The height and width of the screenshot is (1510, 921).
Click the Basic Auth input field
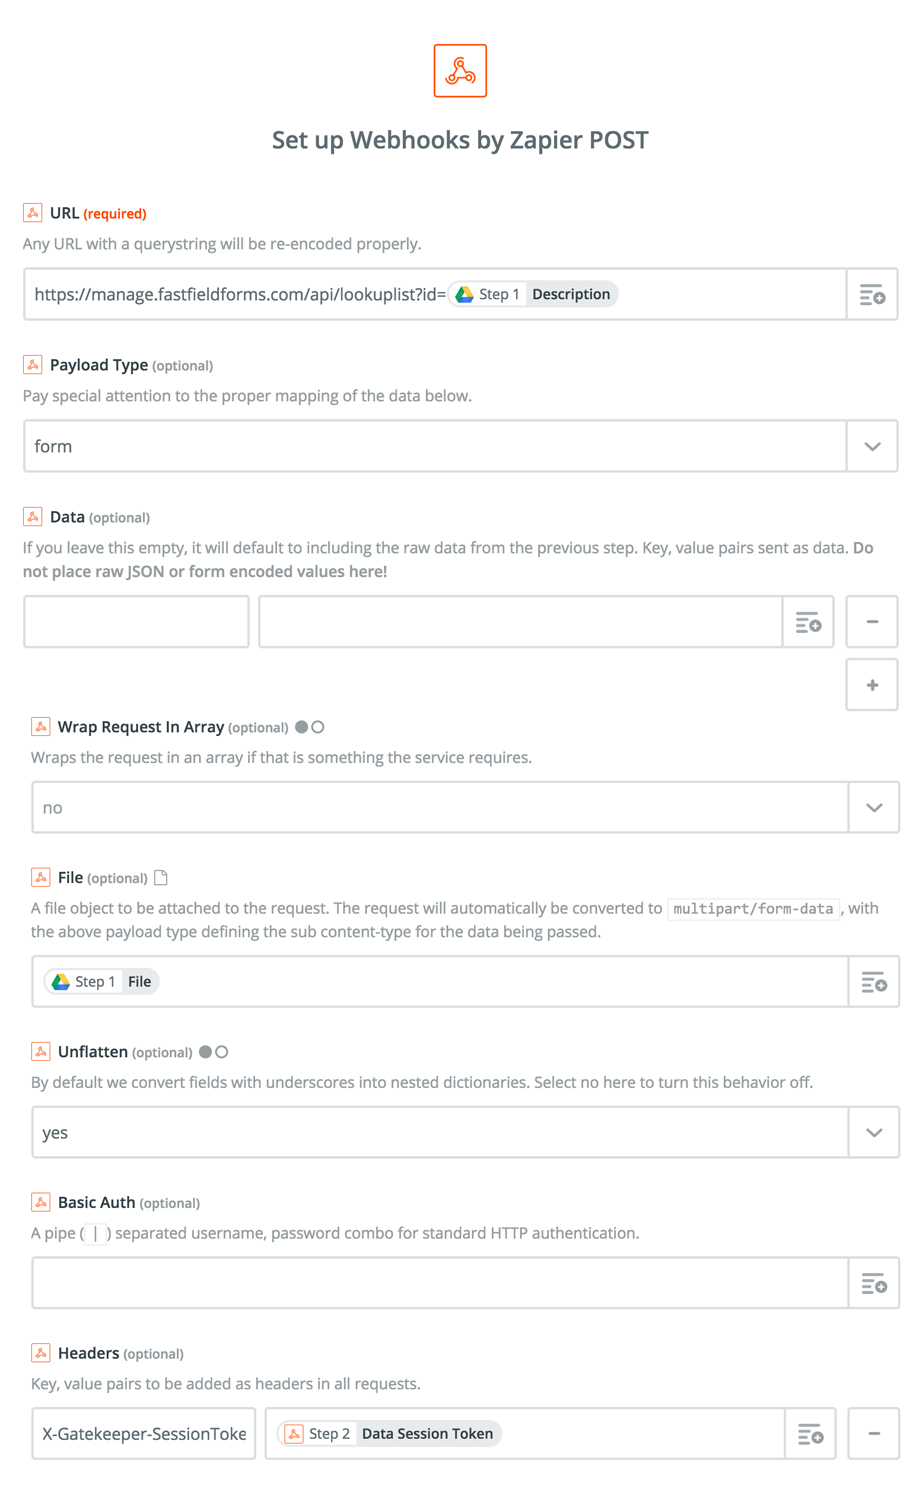tap(440, 1283)
